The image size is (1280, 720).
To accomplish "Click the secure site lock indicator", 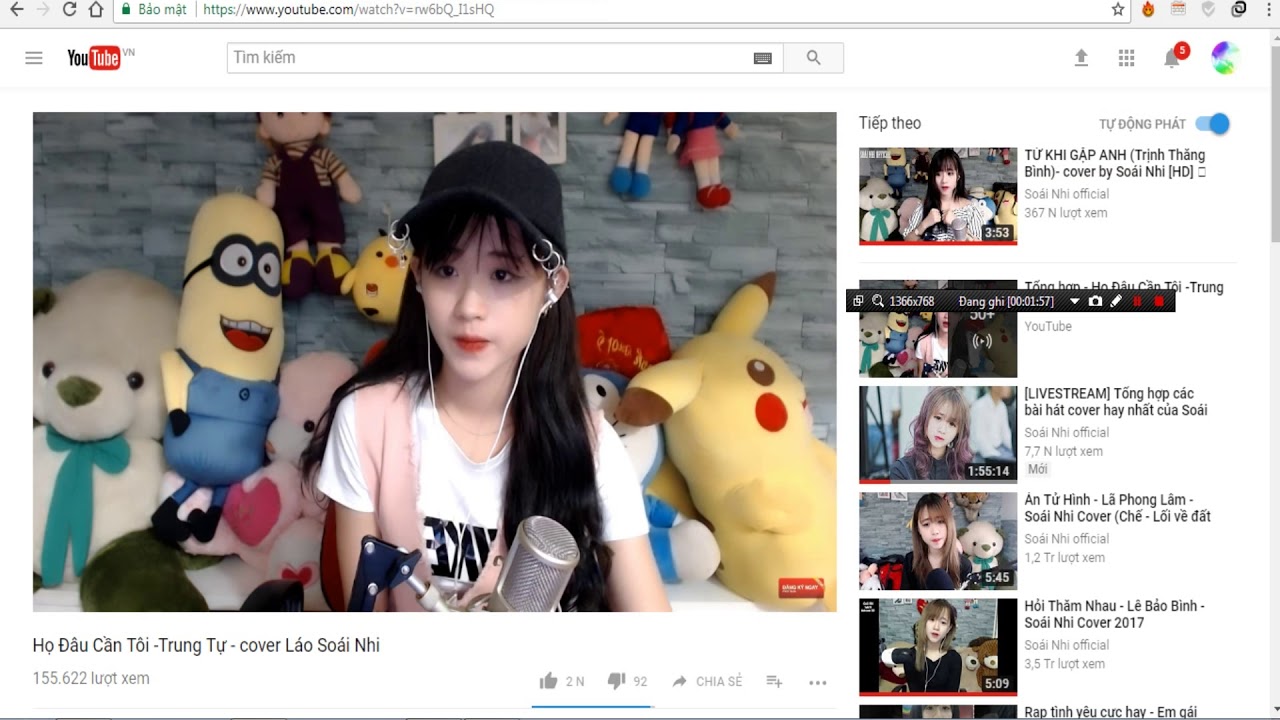I will pos(154,10).
